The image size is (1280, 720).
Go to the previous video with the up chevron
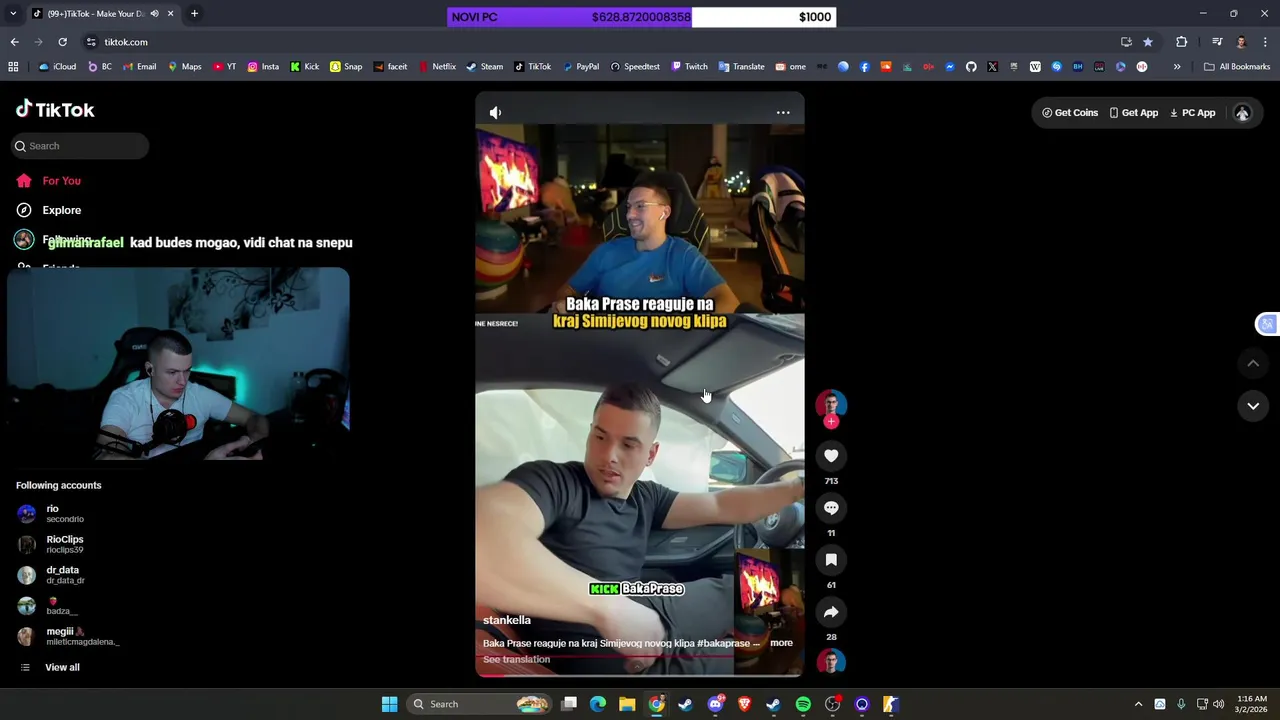[1253, 364]
